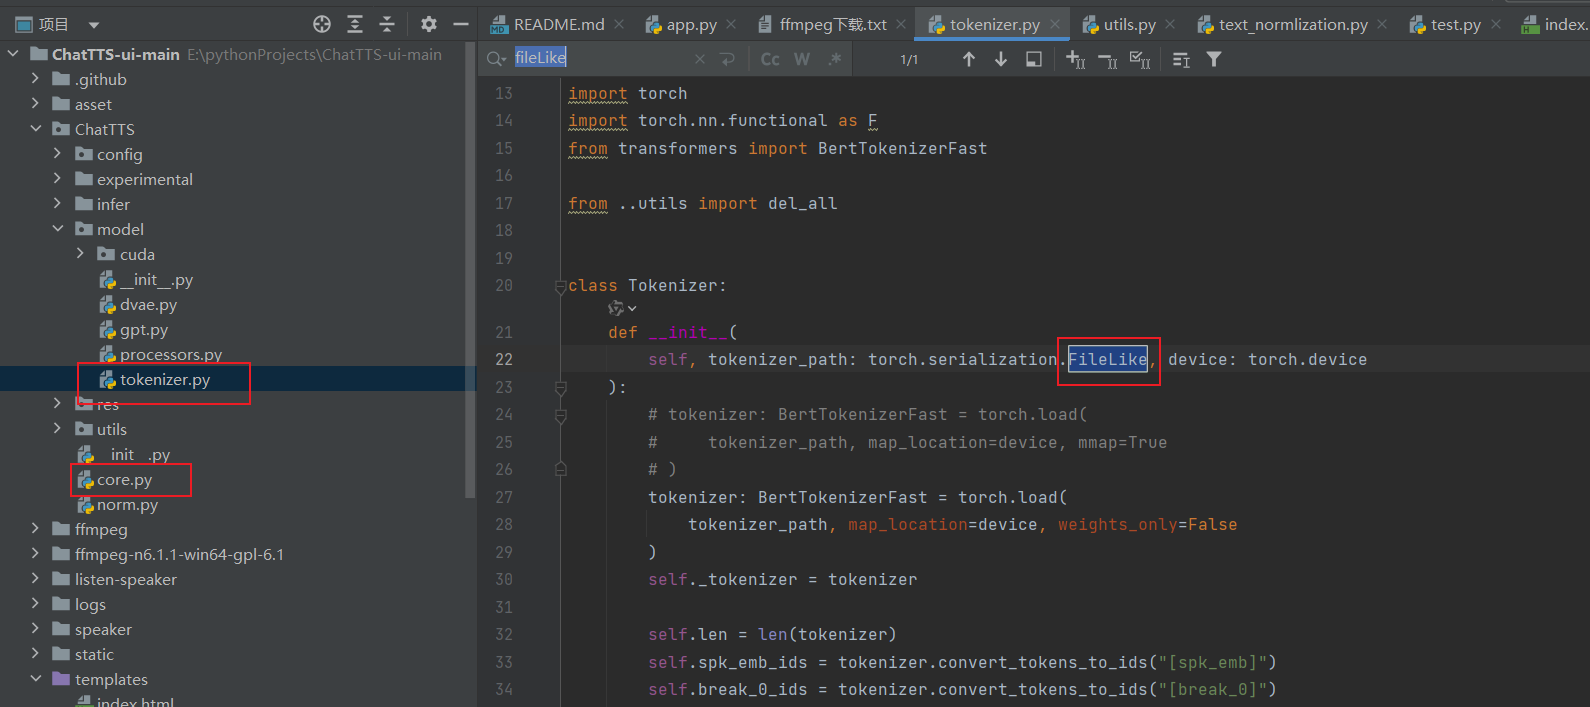Expand all nodes in project tree
Image resolution: width=1590 pixels, height=707 pixels.
[355, 24]
